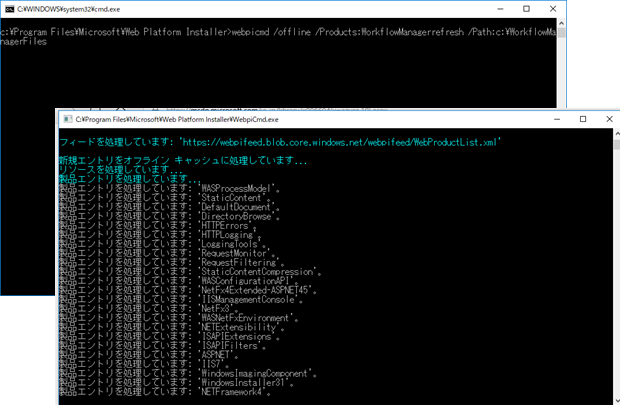Click the 'IIS7' output line
Viewport: 620px width, 405px height.
click(x=144, y=363)
